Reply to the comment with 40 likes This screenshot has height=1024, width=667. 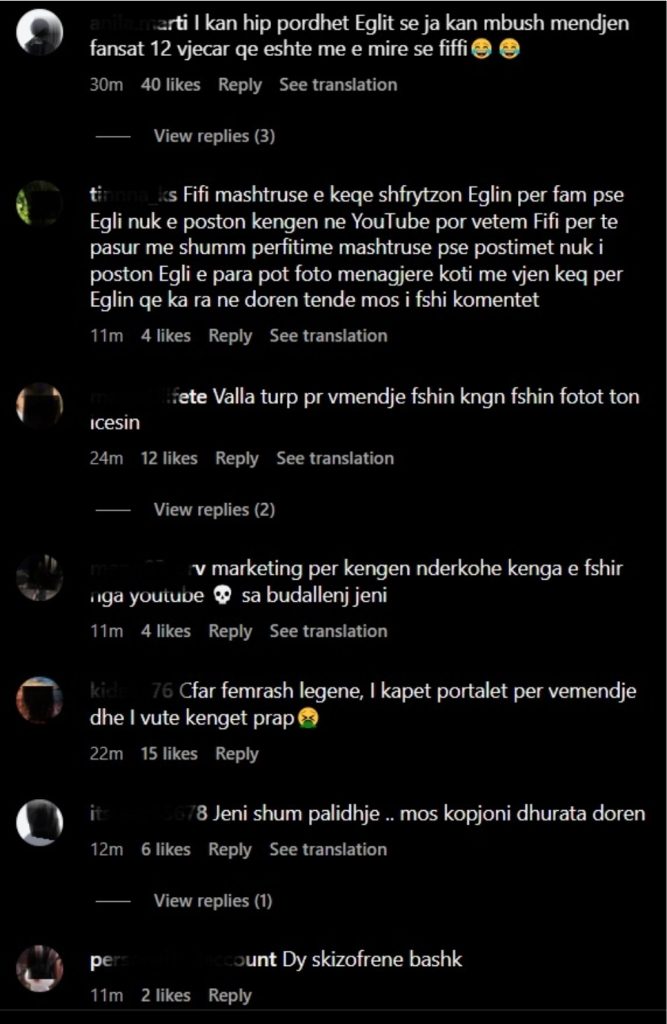coord(240,85)
